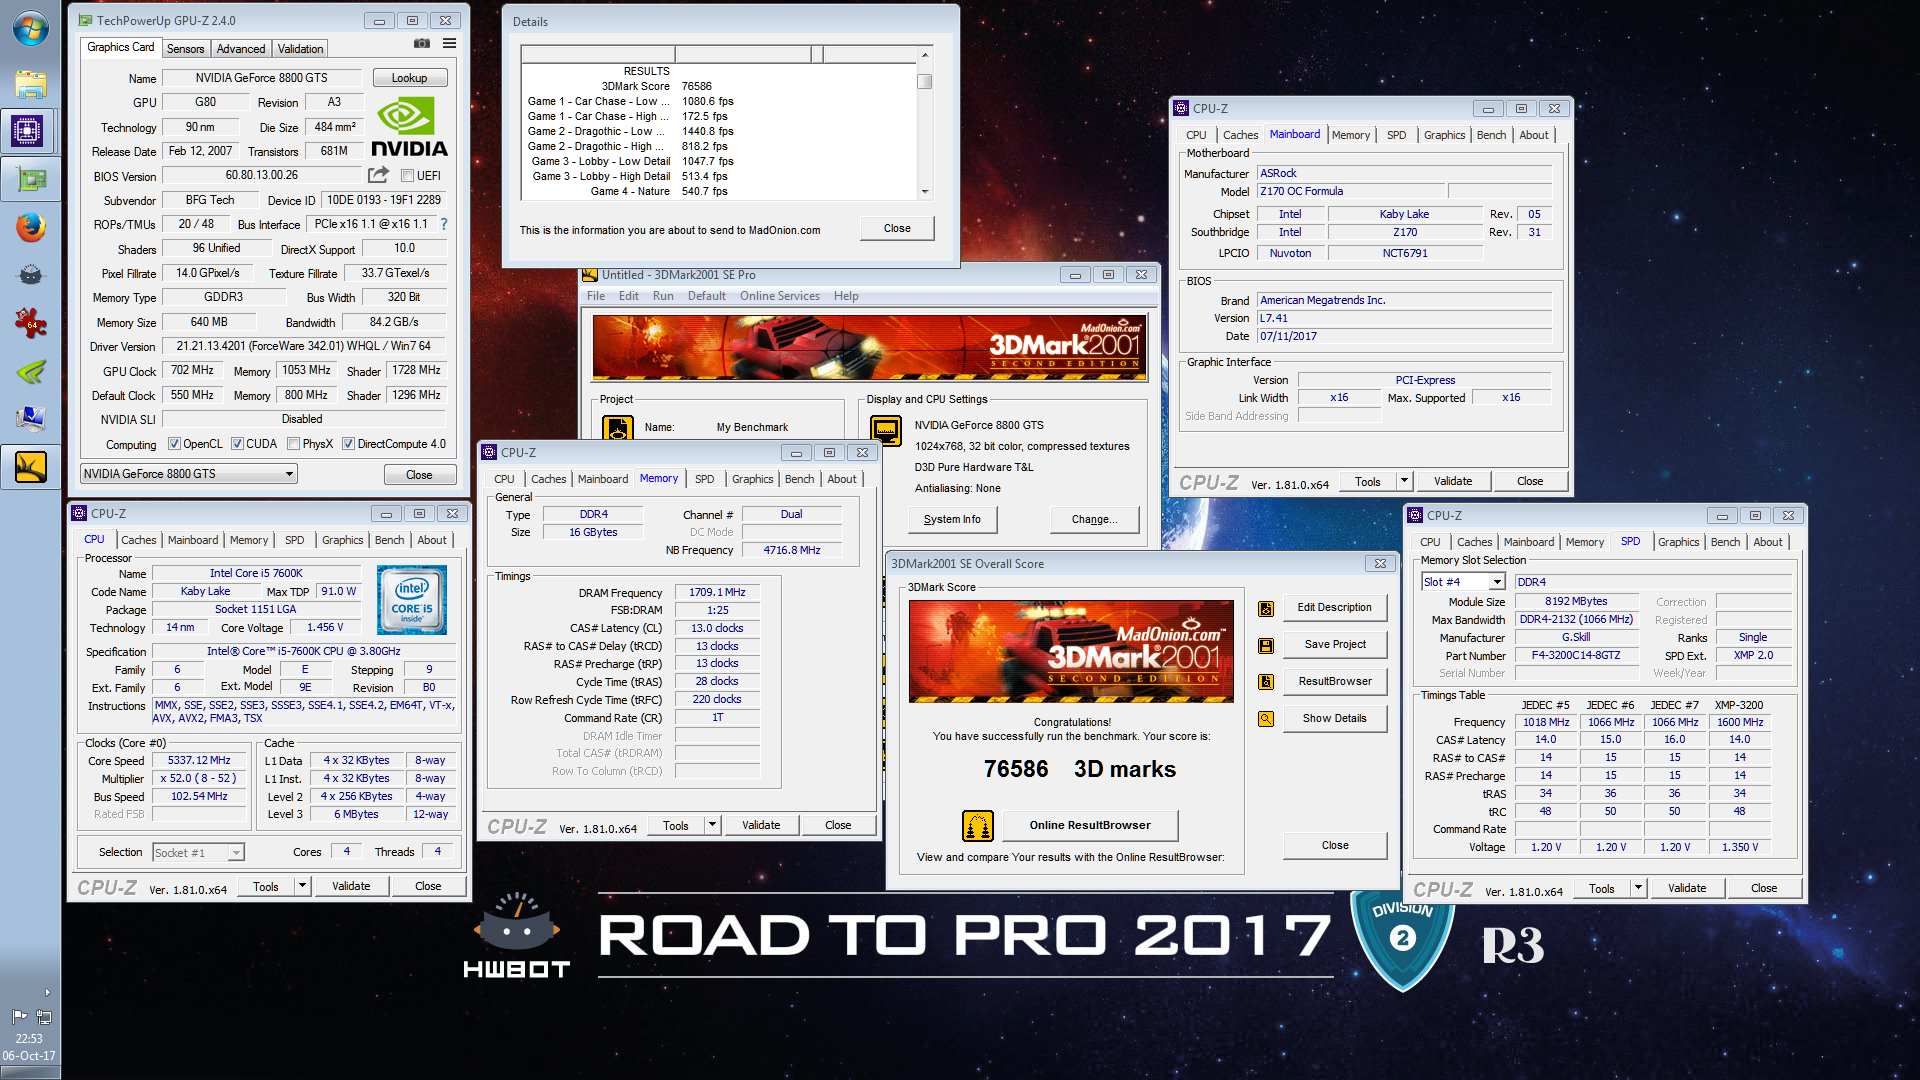Screen dimensions: 1920x1080
Task: Click the Change... button in 3DMark2001
Action: 1094,520
